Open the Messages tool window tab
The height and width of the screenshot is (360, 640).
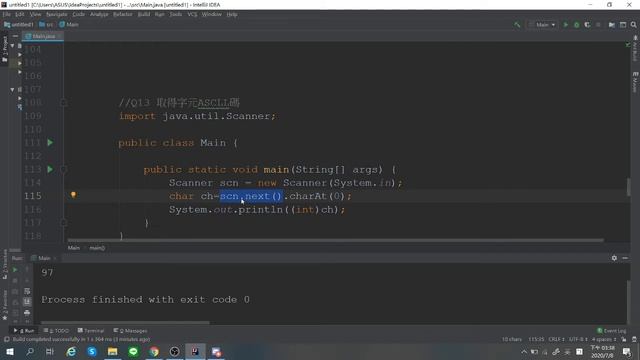130,331
